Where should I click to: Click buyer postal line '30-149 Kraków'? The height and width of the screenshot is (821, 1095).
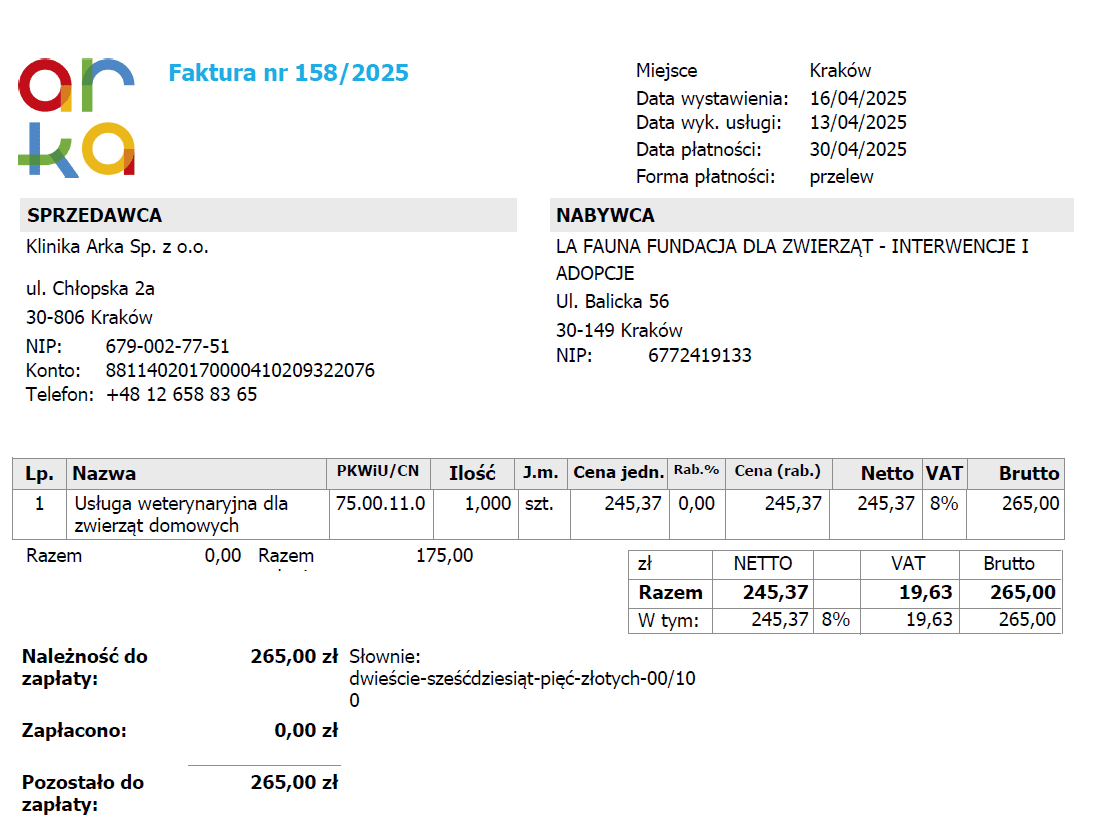coord(619,330)
